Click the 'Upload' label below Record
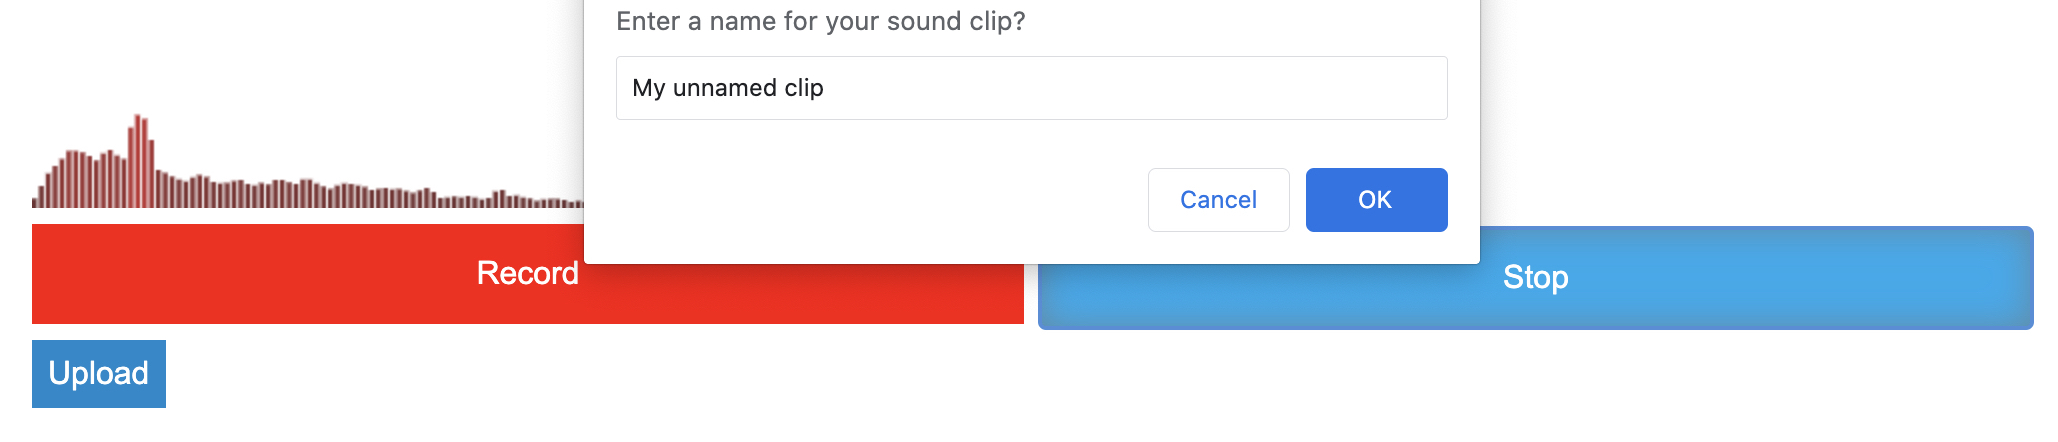Screen dimensions: 2058x442 click(x=99, y=373)
